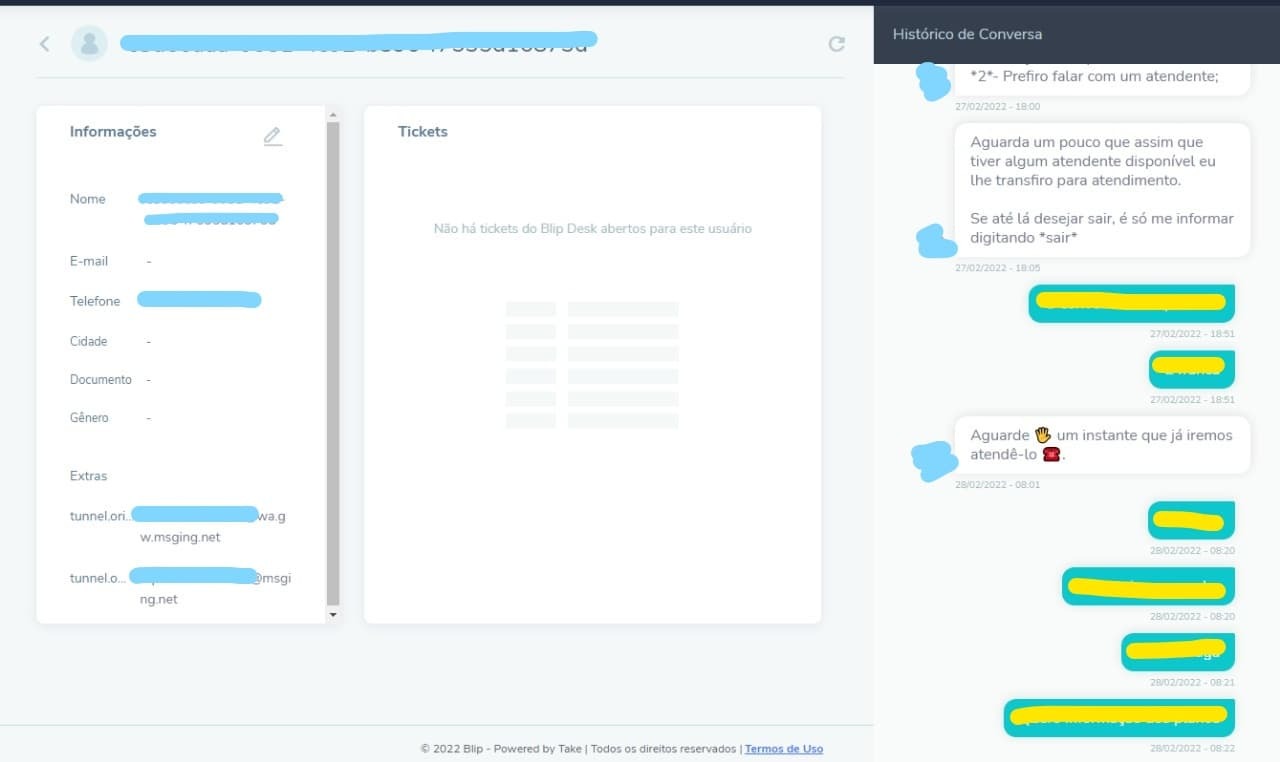Click the Histórico de Conversa header

pyautogui.click(x=967, y=34)
